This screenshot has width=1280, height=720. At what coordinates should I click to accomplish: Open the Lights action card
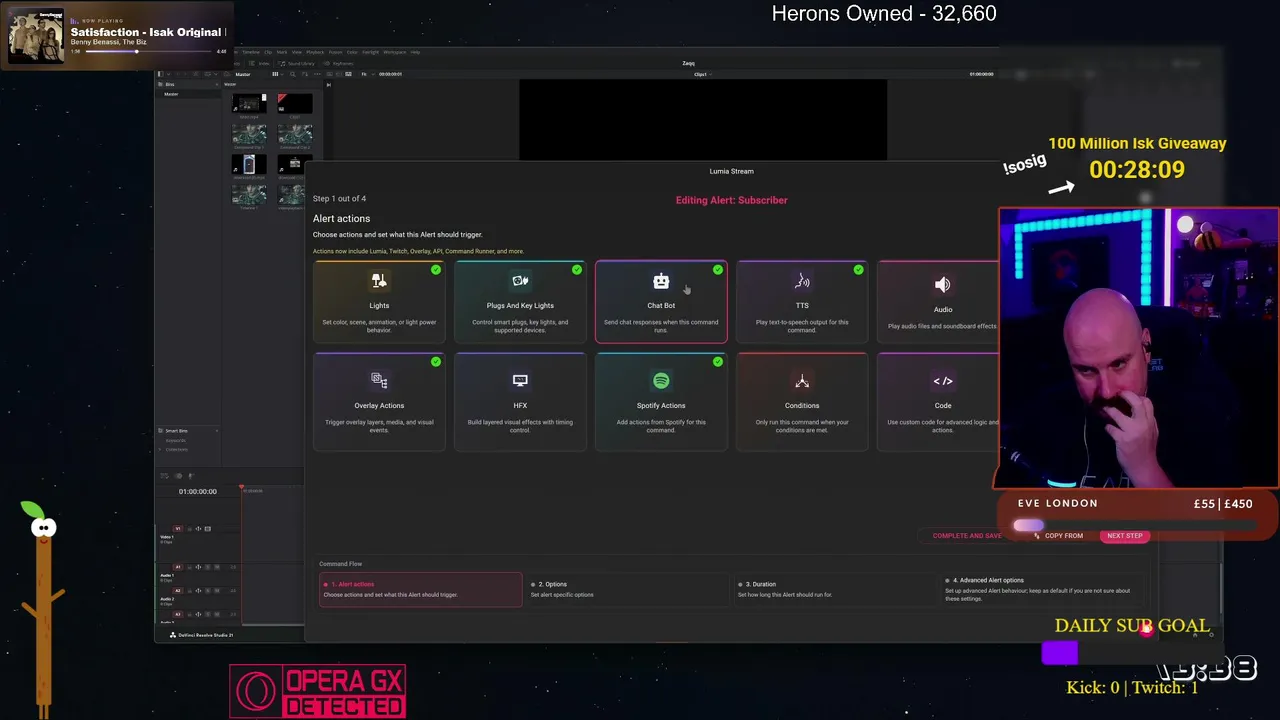(x=379, y=301)
